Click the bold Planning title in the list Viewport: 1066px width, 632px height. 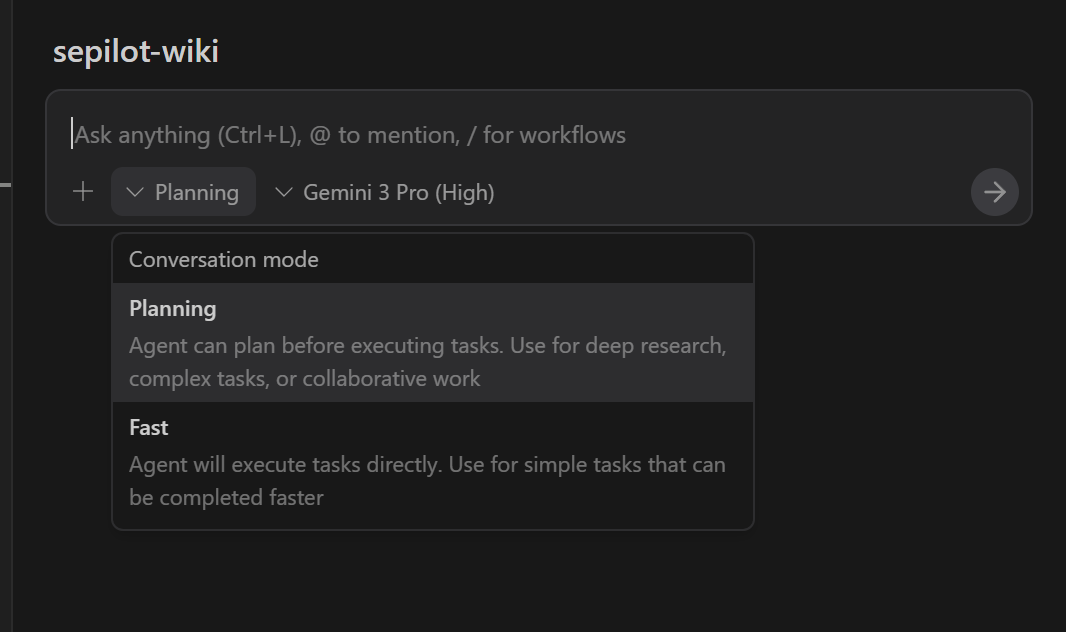click(x=173, y=309)
